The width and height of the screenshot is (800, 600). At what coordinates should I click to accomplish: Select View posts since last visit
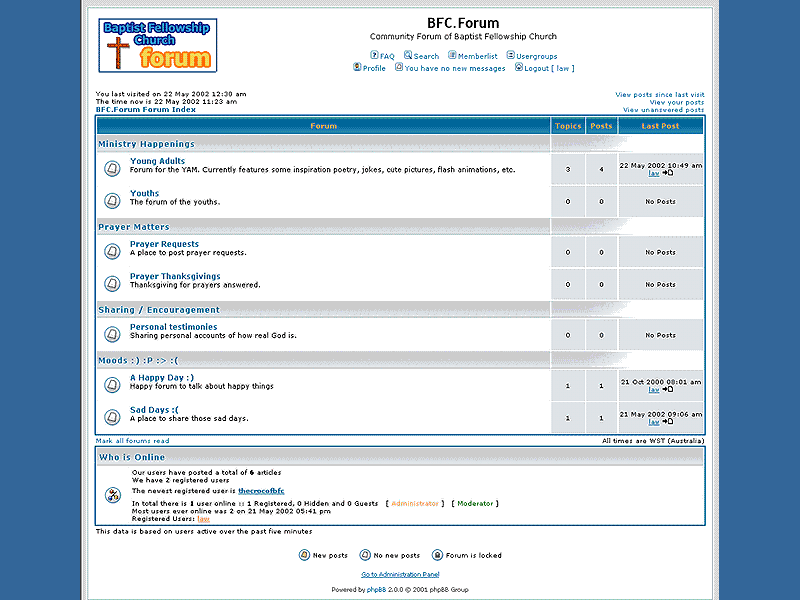pos(659,94)
